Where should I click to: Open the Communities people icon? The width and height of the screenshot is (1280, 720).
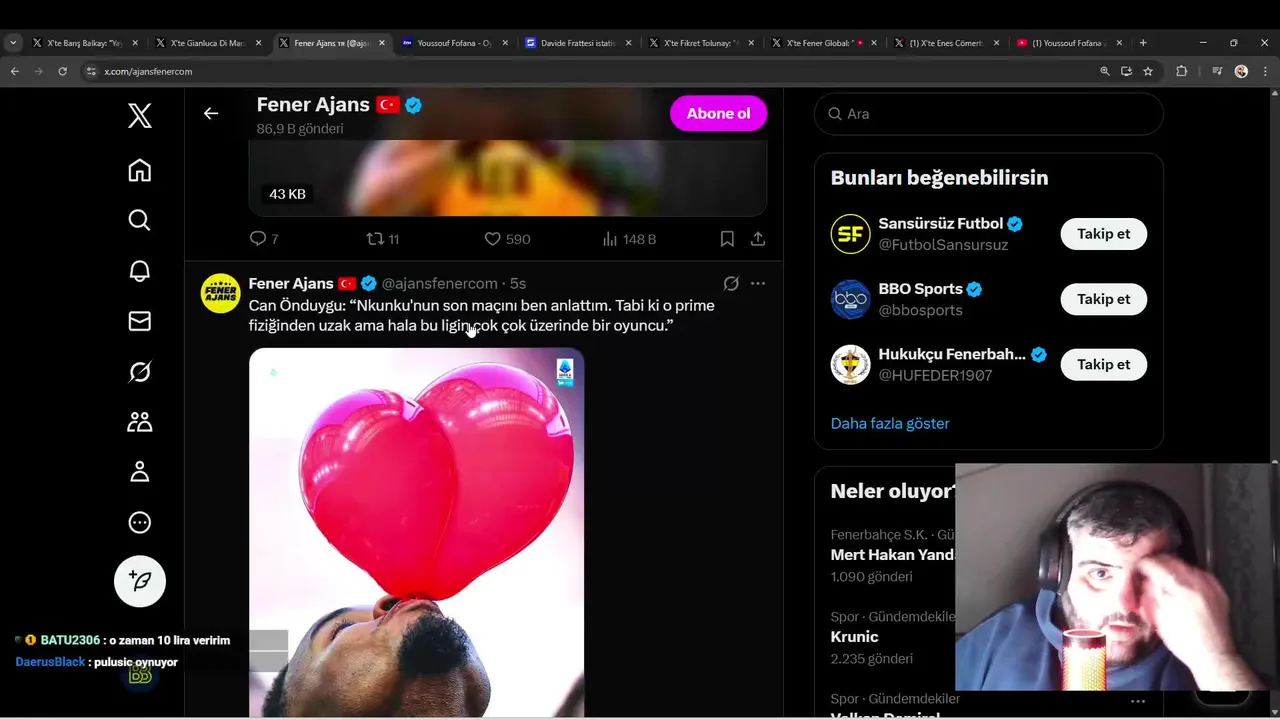click(x=140, y=422)
